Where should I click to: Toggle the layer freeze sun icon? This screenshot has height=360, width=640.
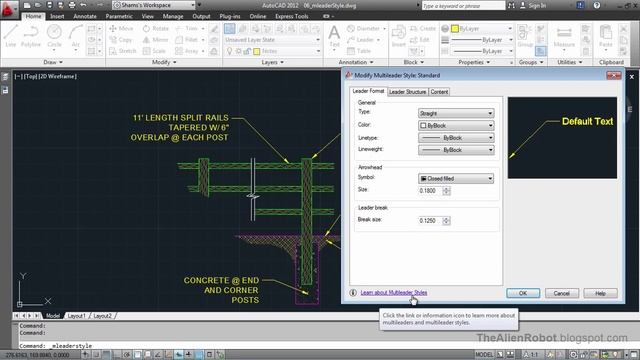(x=238, y=51)
